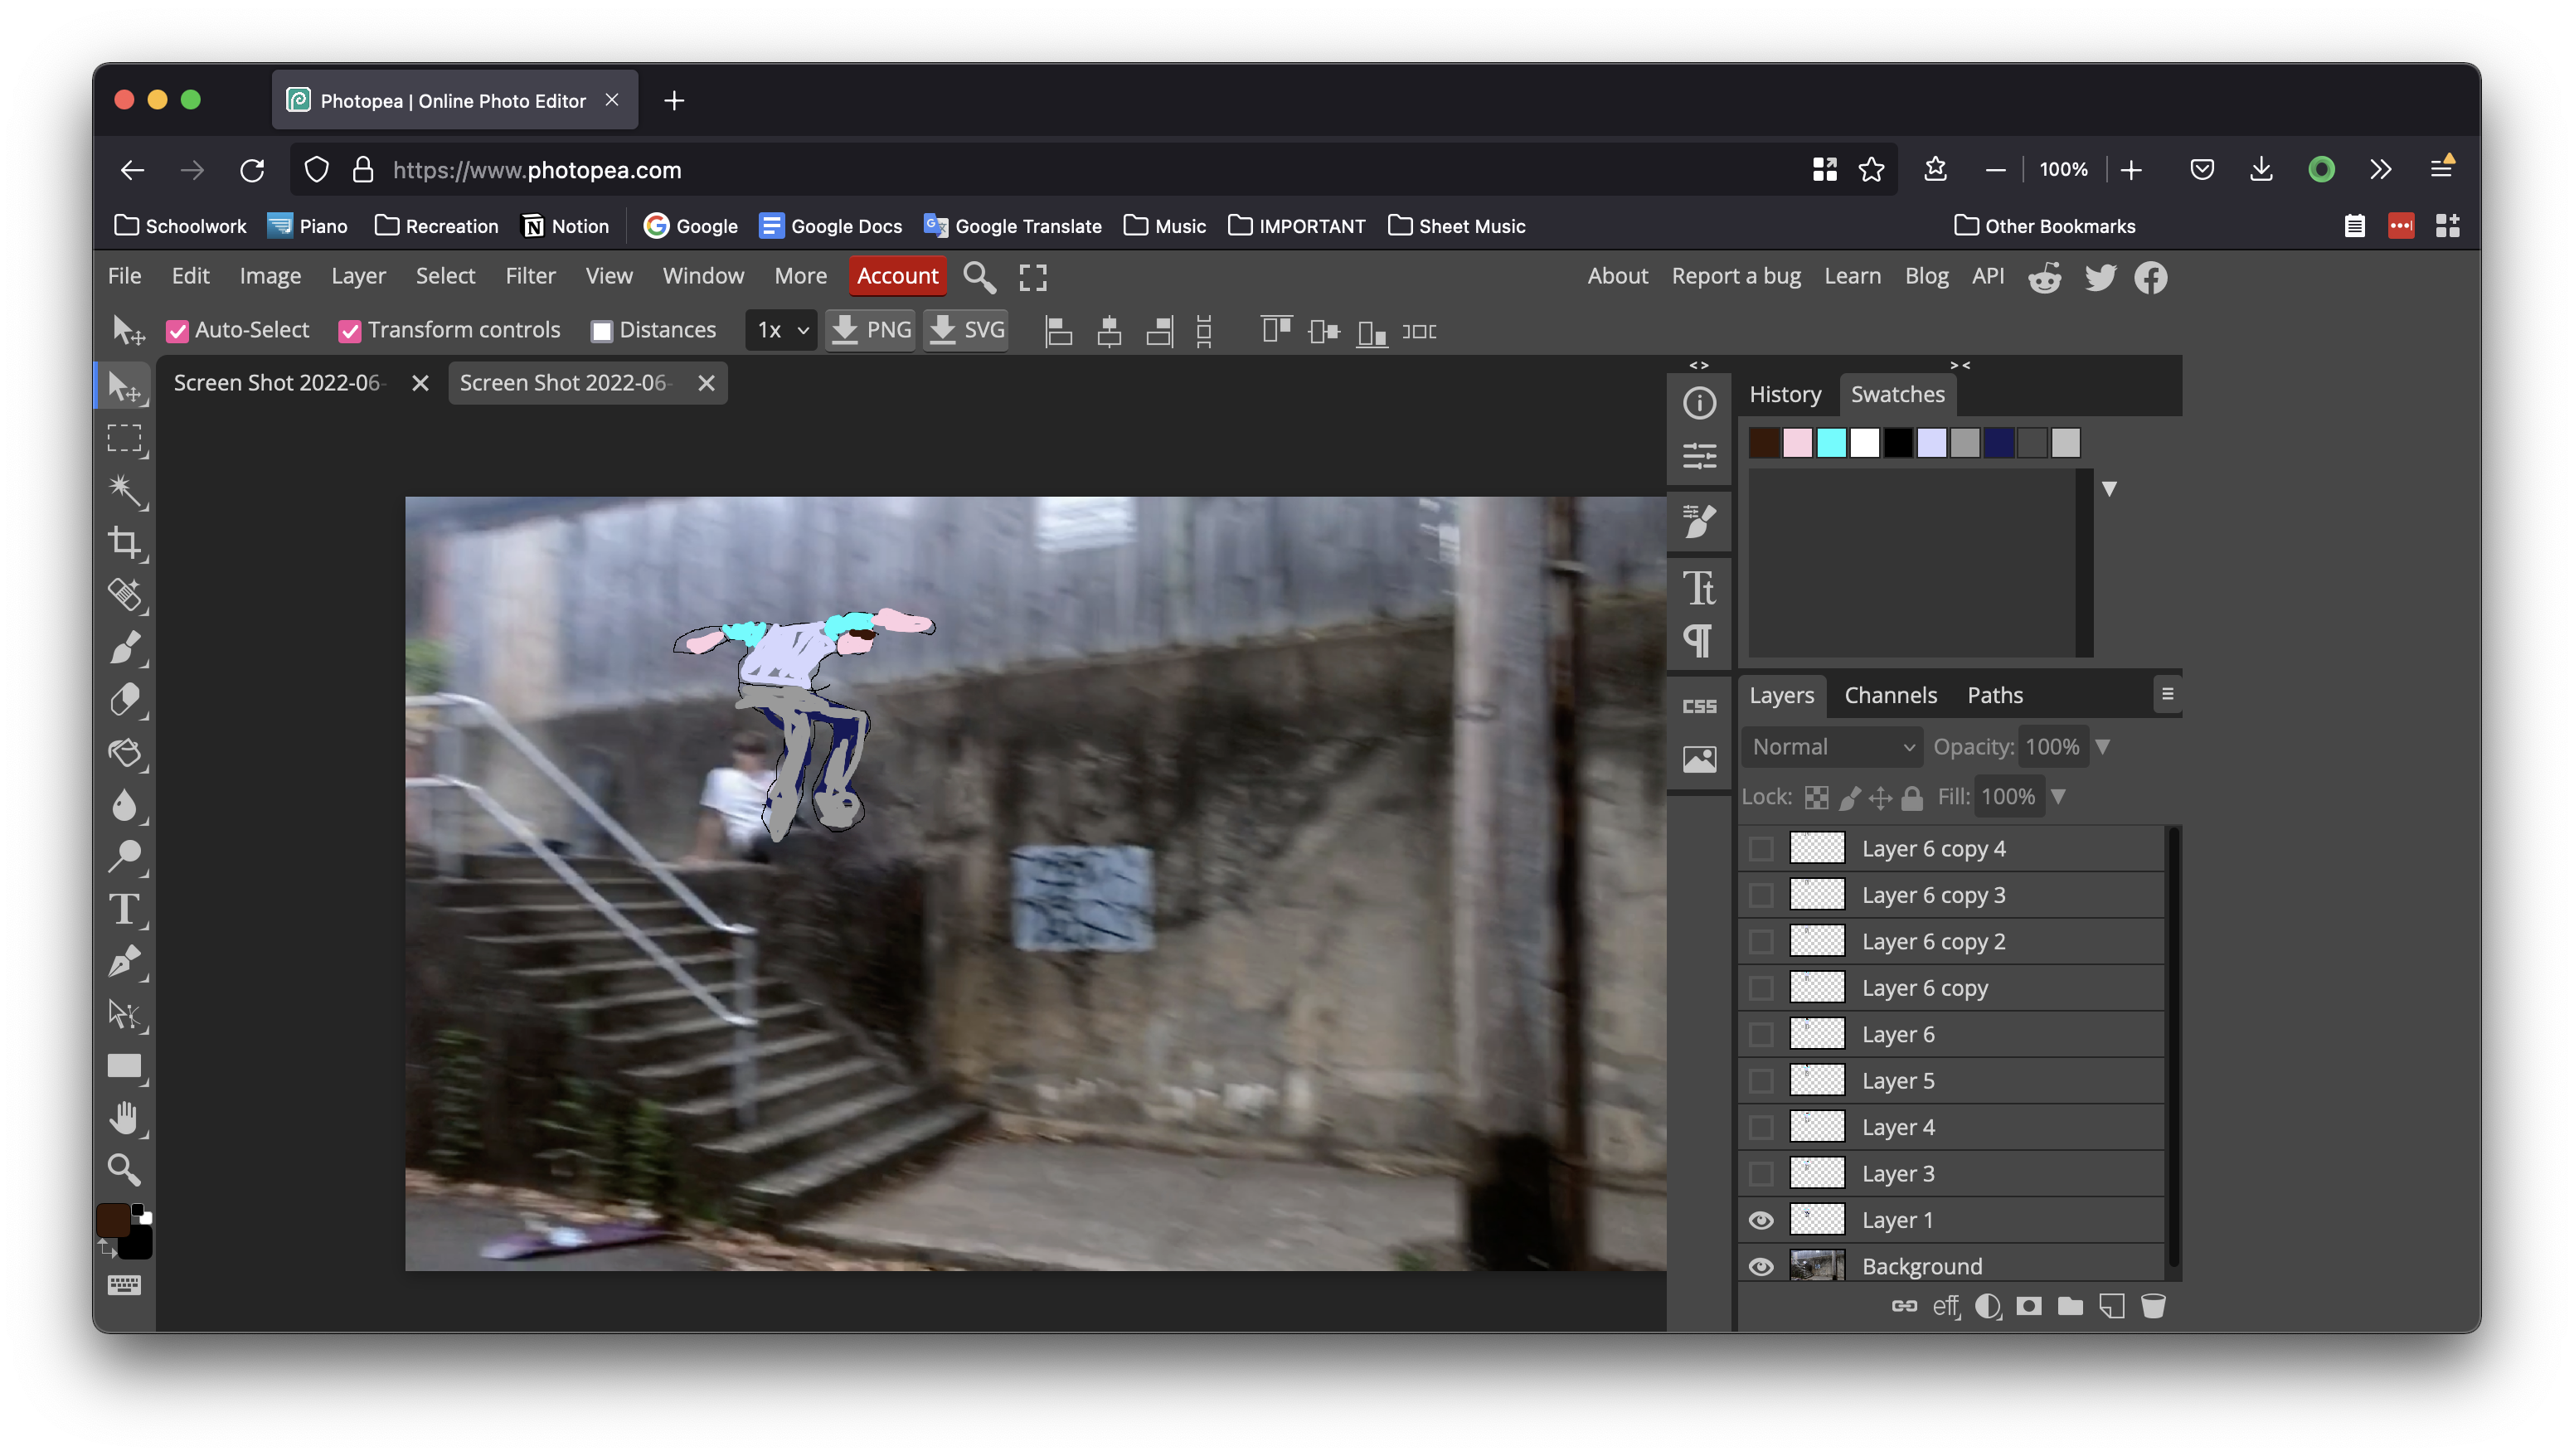Open the Report a bug link
Viewport: 2574px width, 1456px height.
point(1736,276)
